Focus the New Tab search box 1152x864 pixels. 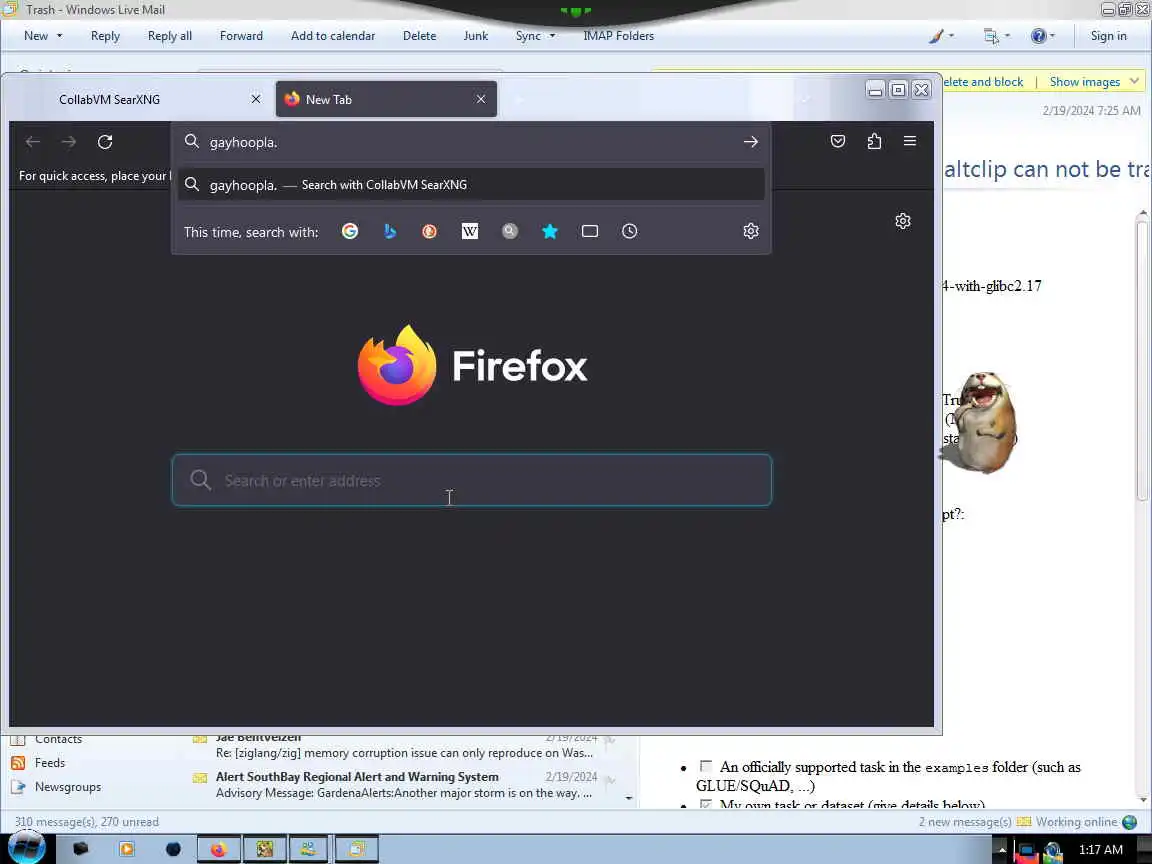coord(472,480)
